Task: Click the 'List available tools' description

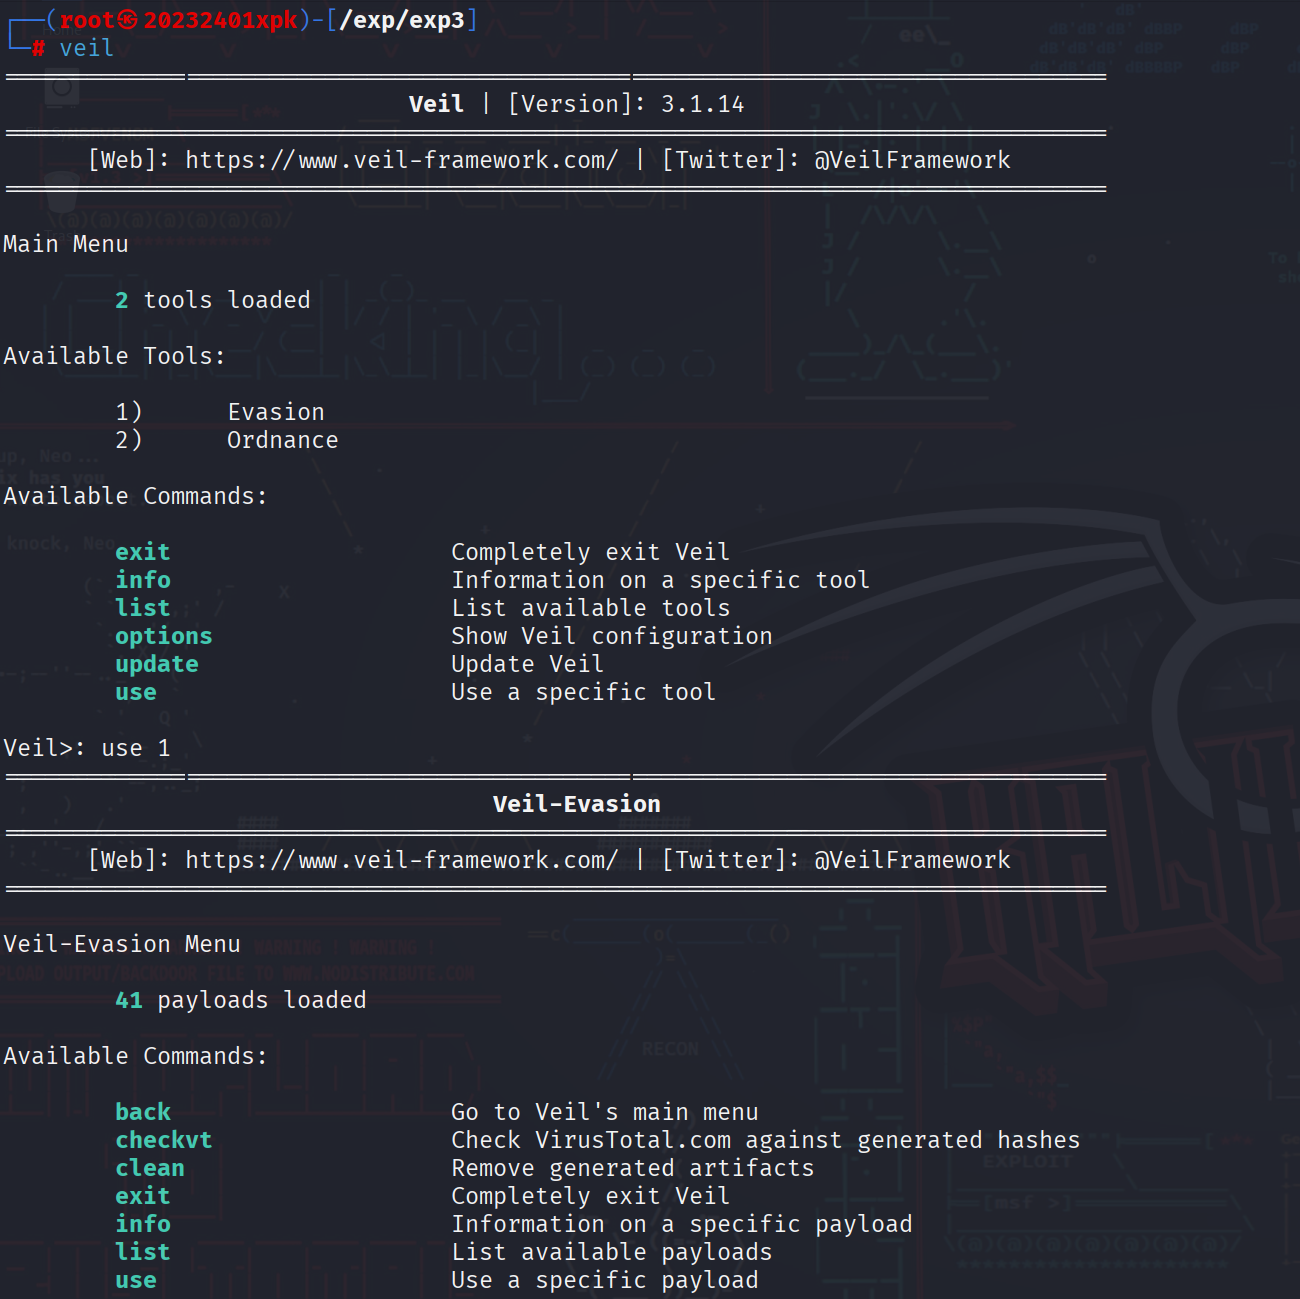Action: (591, 608)
